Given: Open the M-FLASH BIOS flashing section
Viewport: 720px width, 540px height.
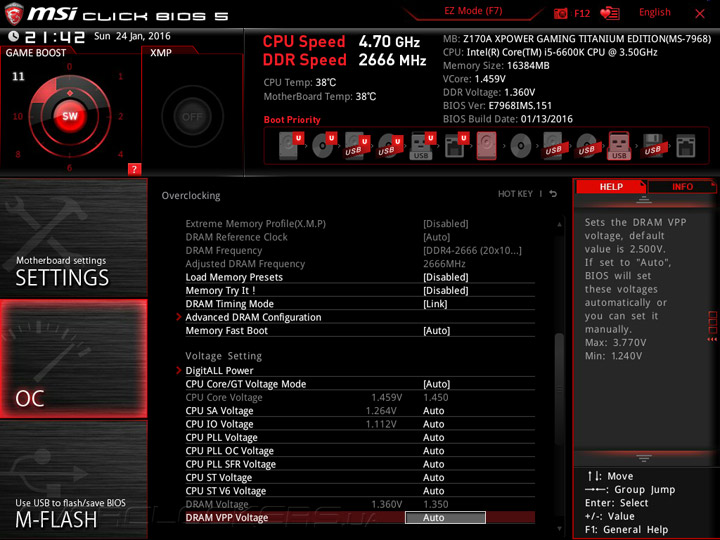Looking at the screenshot, I should 73,480.
